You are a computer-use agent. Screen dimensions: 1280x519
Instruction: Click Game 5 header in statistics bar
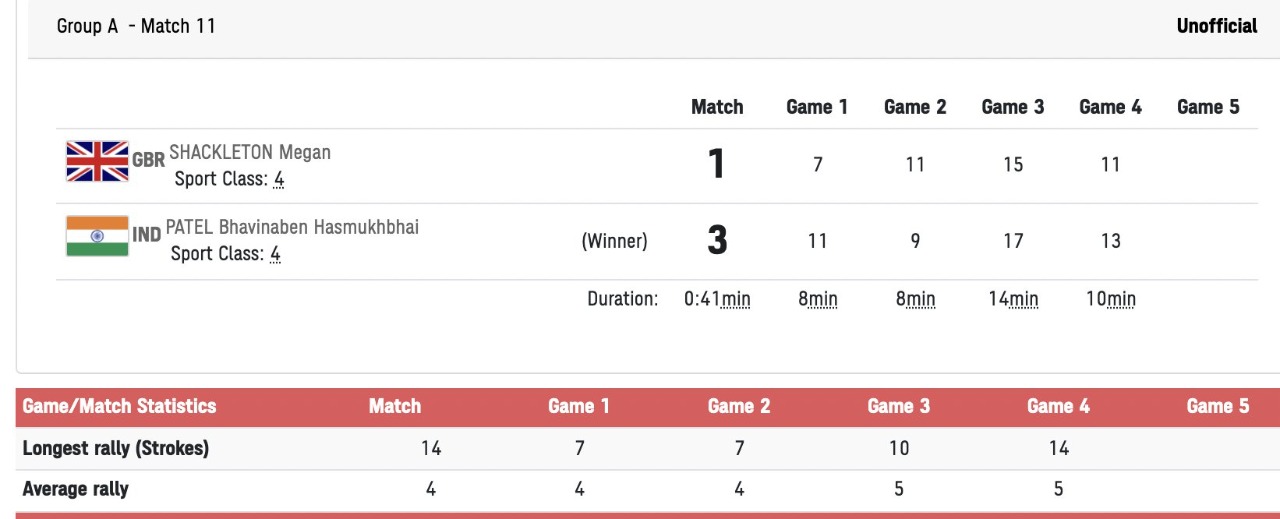pyautogui.click(x=1217, y=406)
